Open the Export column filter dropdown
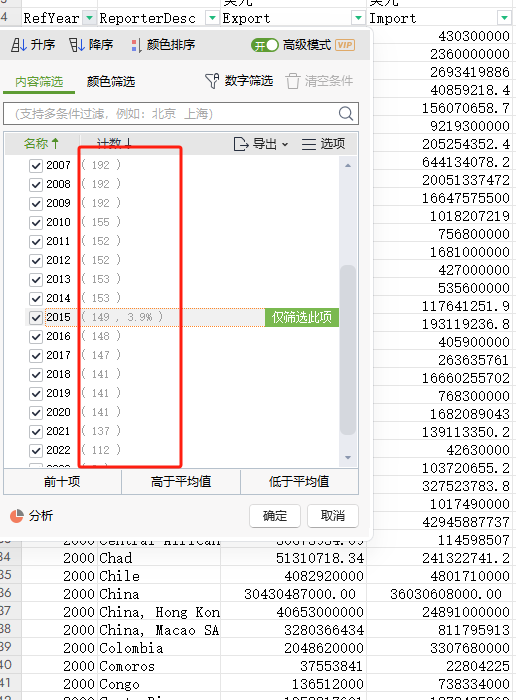 click(358, 18)
